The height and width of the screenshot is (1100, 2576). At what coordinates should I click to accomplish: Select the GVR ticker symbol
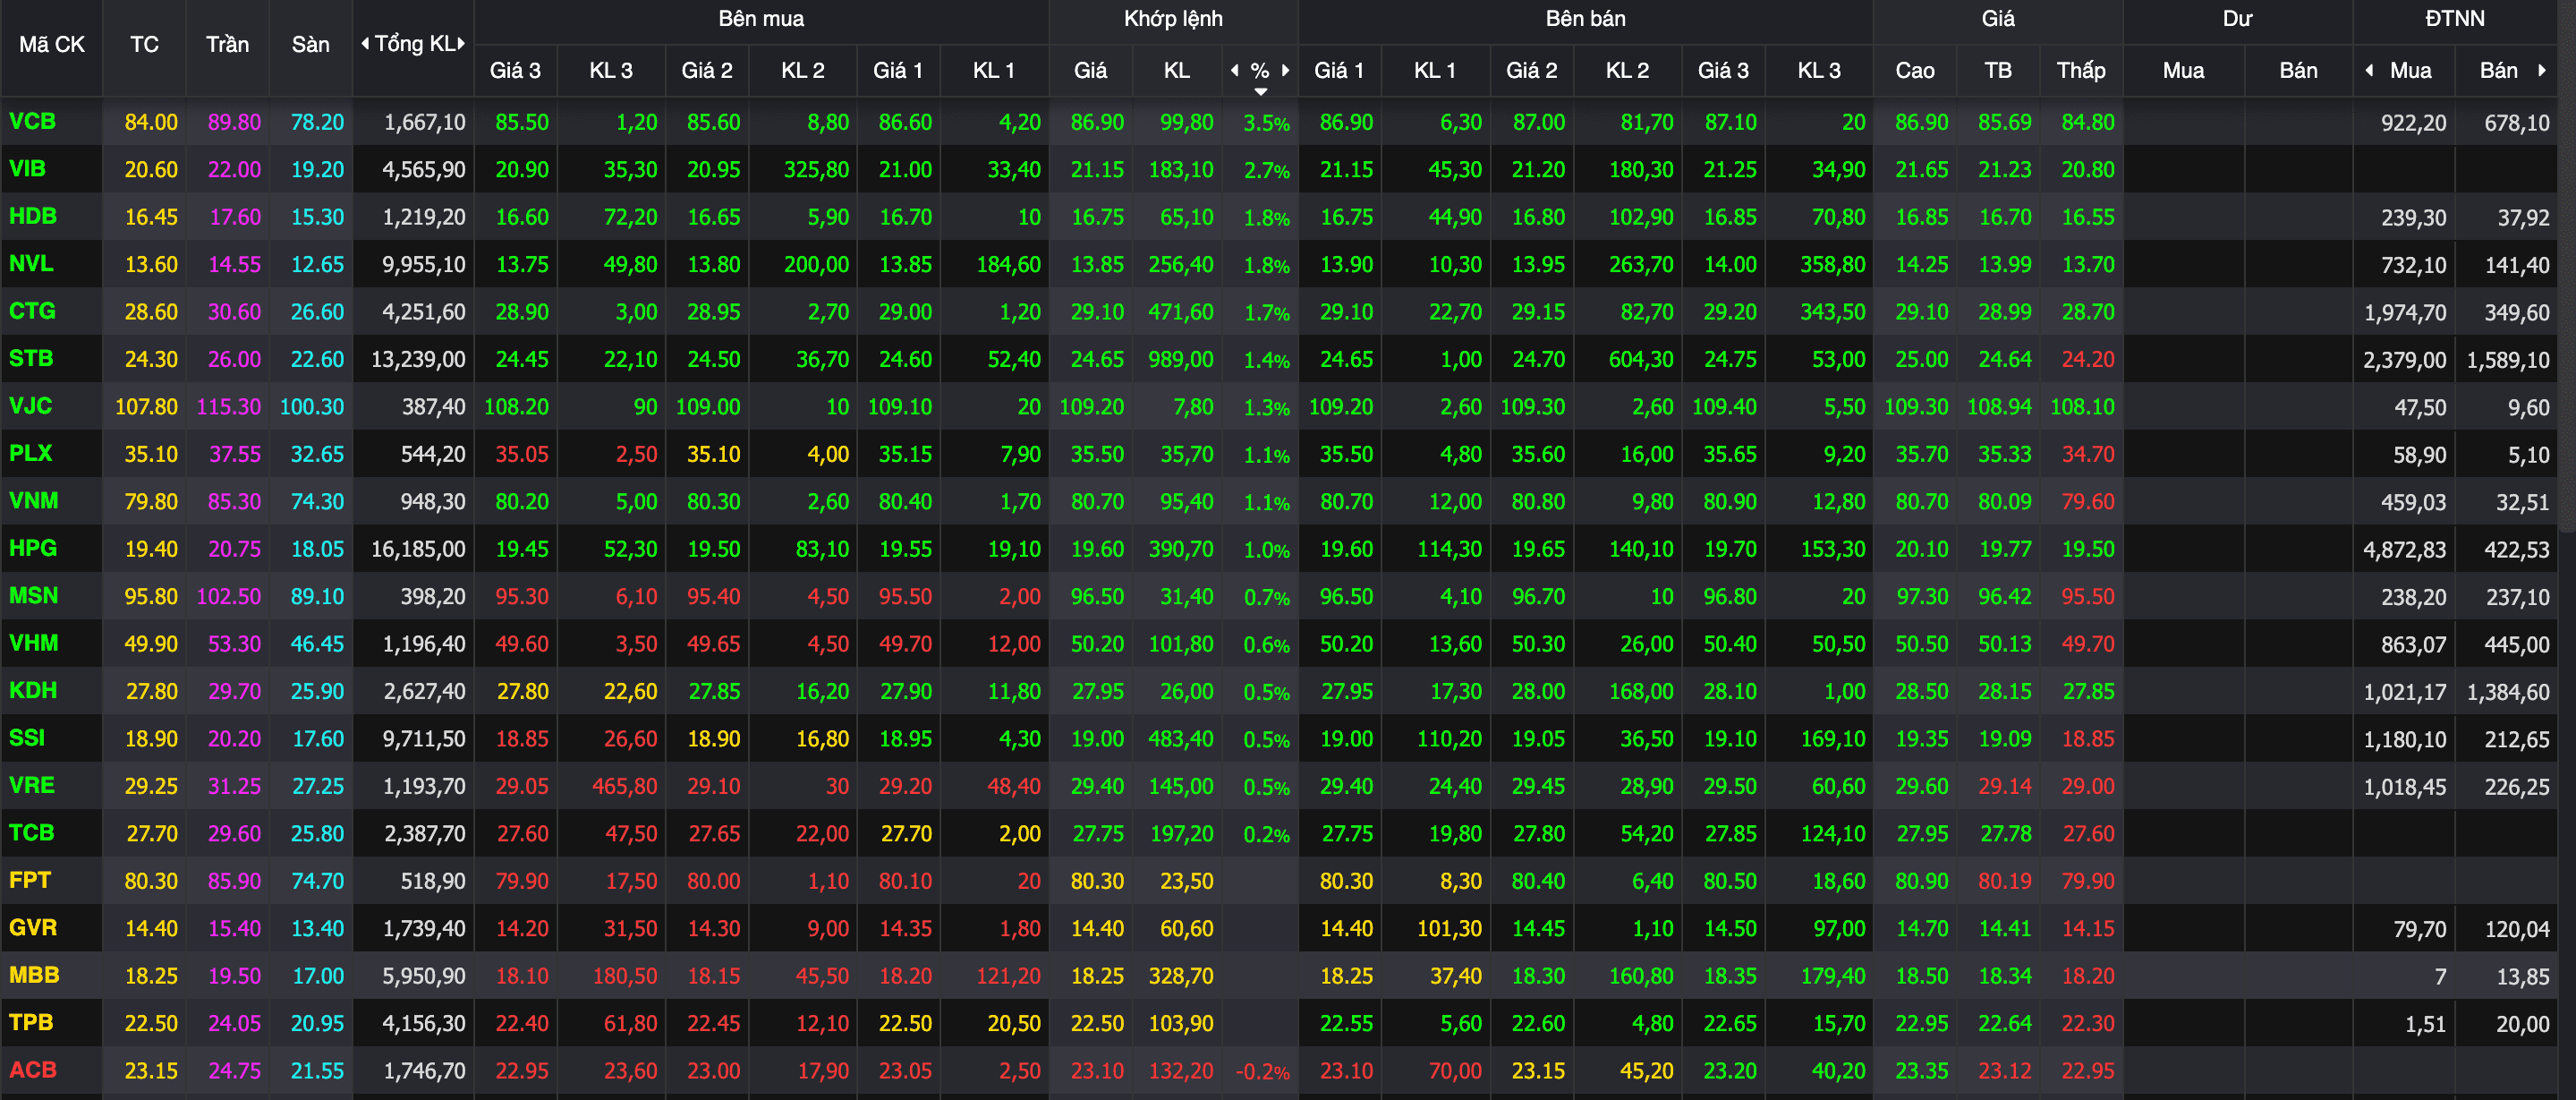click(x=32, y=928)
